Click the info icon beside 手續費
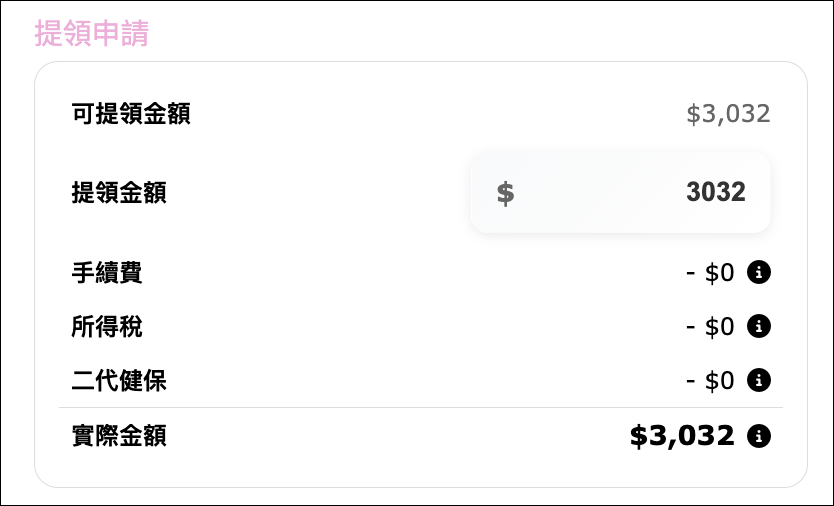Viewport: 834px width, 506px height. (758, 272)
